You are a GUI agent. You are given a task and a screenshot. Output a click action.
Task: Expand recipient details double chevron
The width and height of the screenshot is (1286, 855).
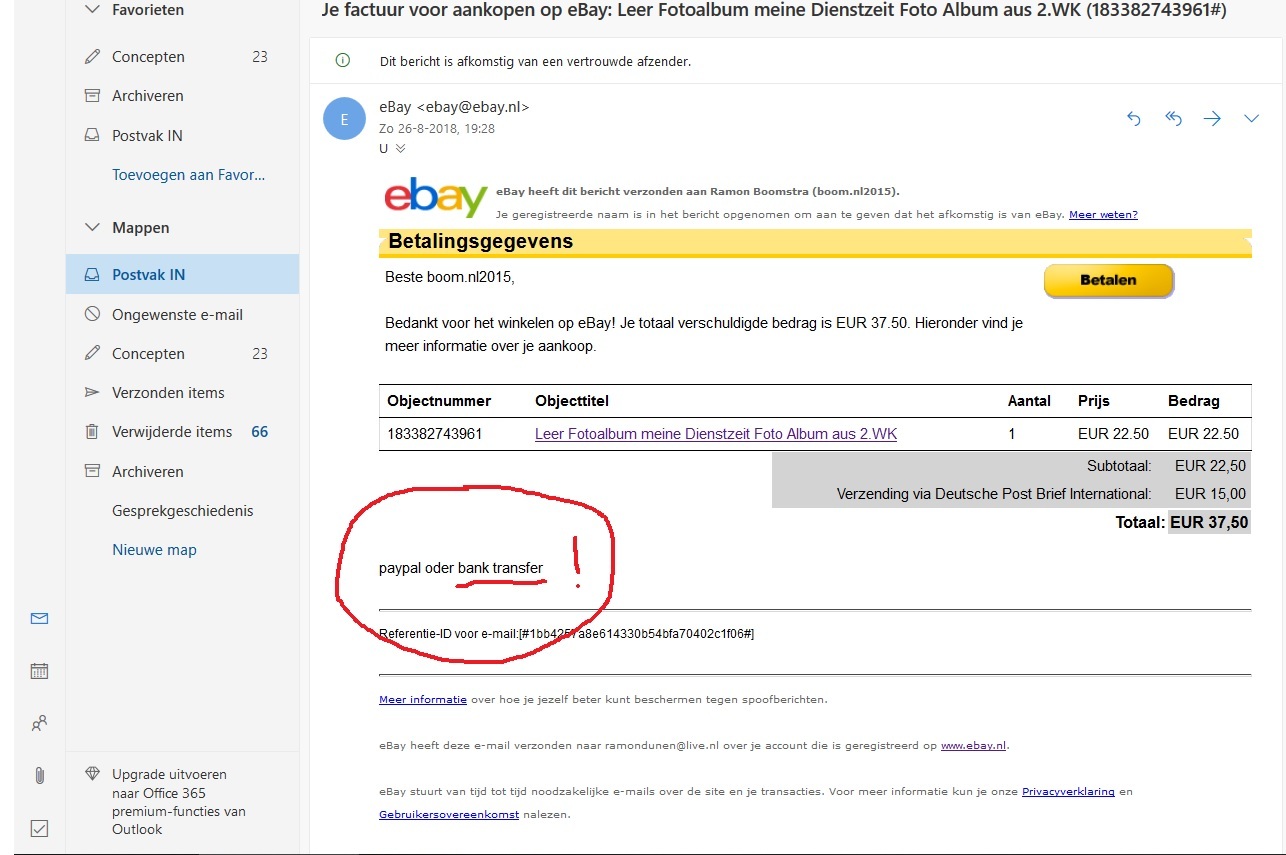[x=400, y=148]
